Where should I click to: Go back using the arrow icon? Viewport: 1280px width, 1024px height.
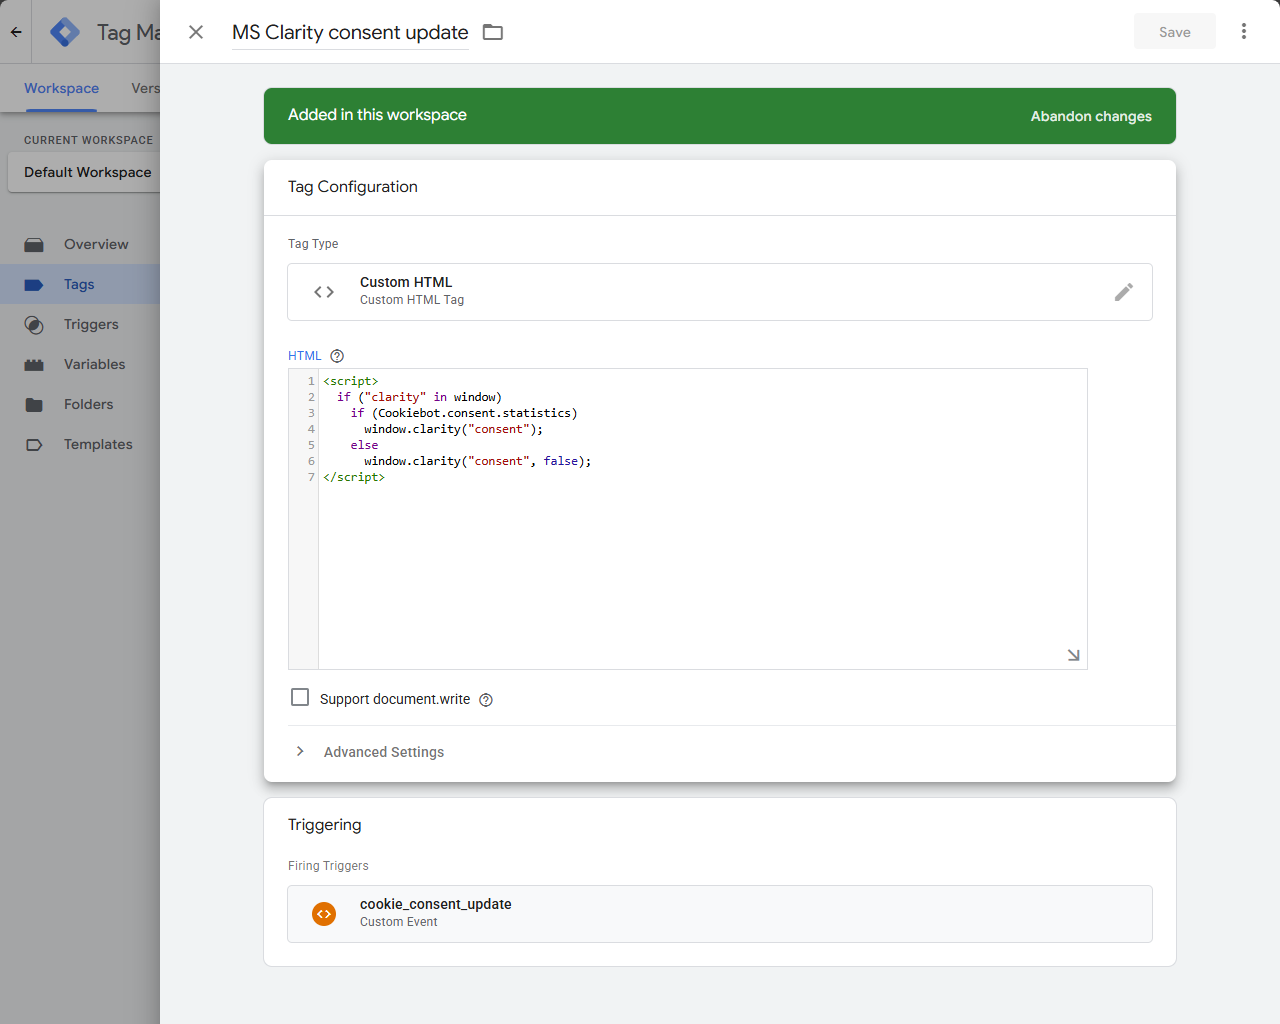click(x=16, y=32)
